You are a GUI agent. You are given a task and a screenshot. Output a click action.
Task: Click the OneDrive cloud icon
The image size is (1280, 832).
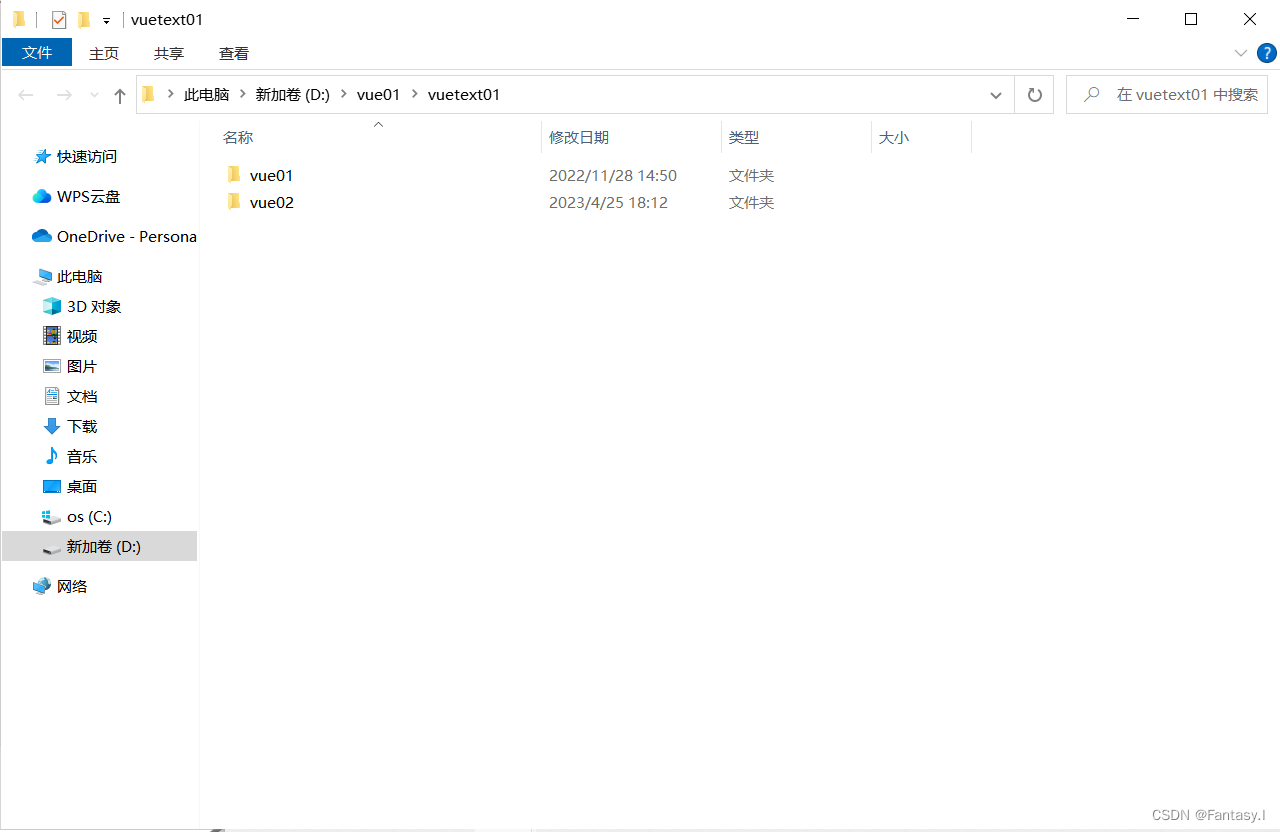coord(42,236)
